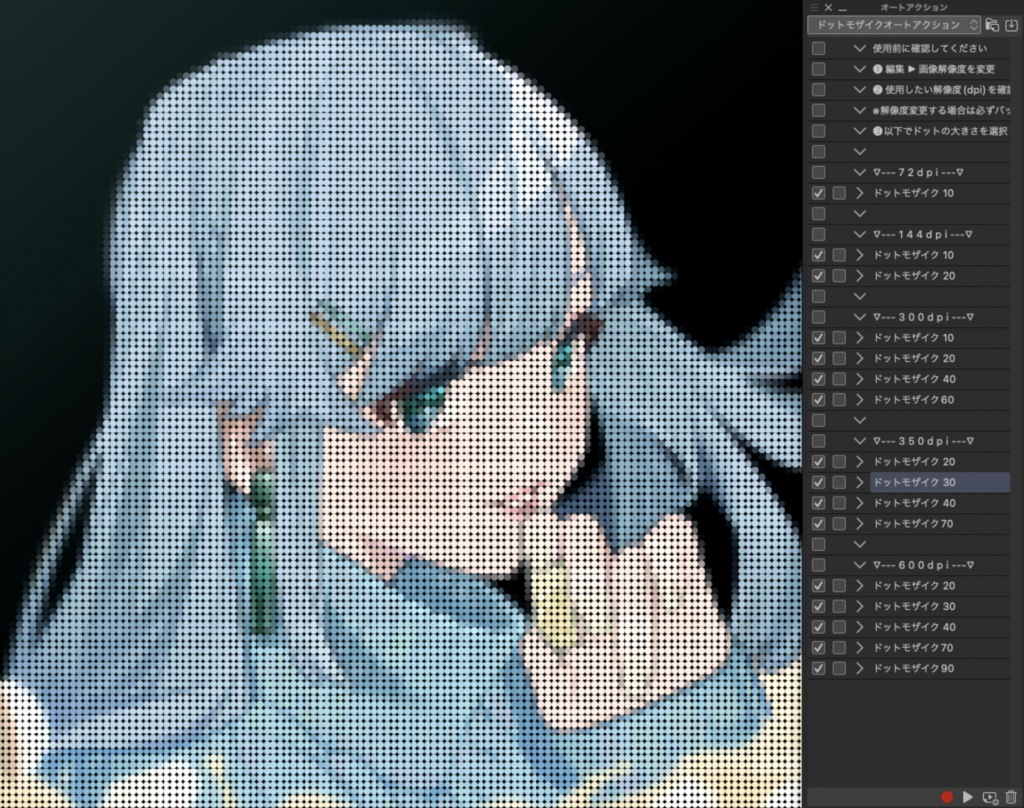This screenshot has width=1024, height=808.
Task: Select the 144dpi ドットモザイク 20 action
Action: click(x=914, y=276)
